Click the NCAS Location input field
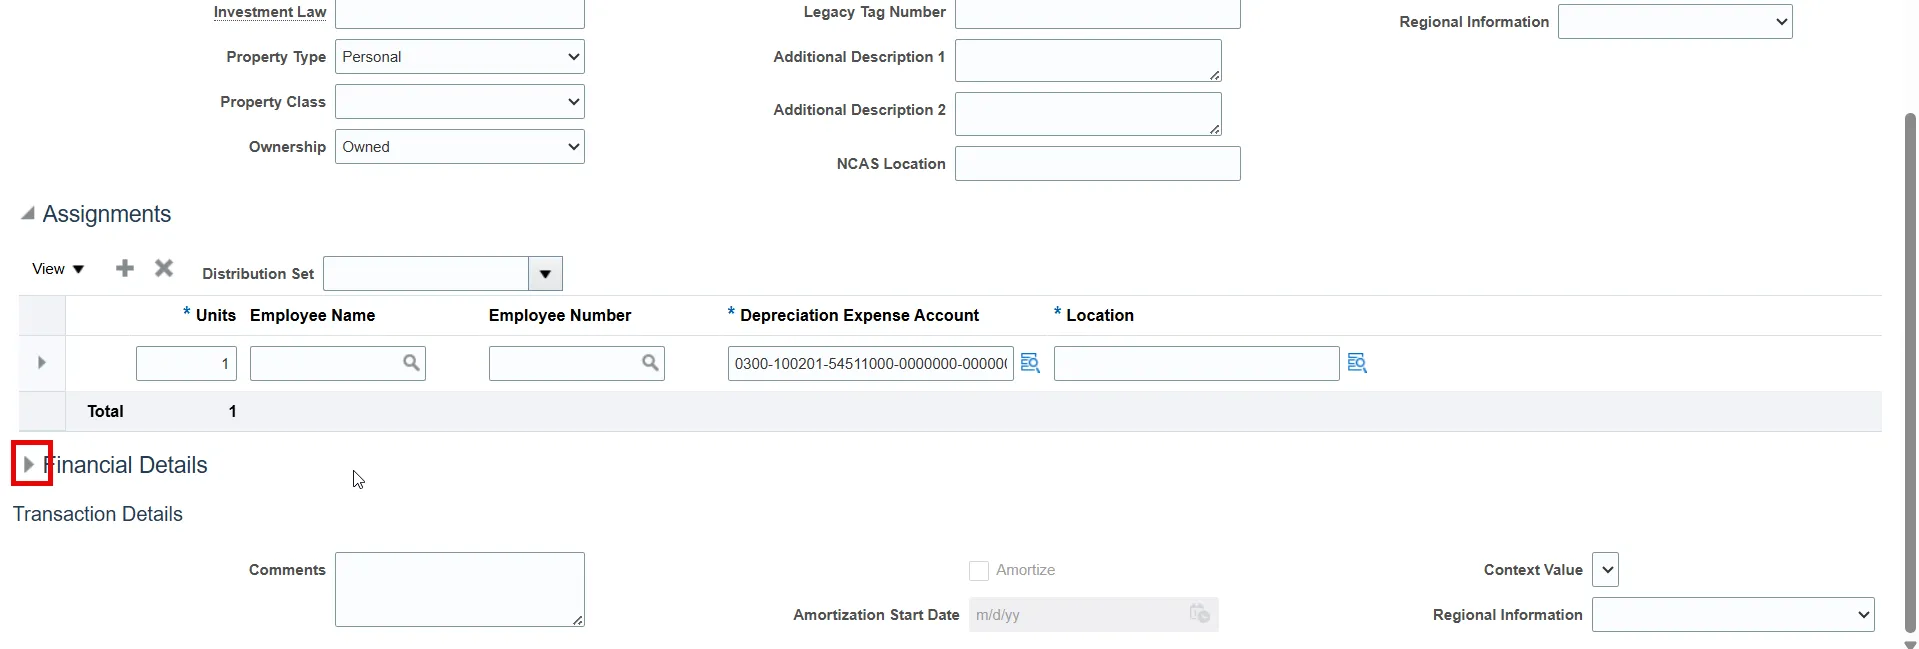 click(x=1097, y=164)
